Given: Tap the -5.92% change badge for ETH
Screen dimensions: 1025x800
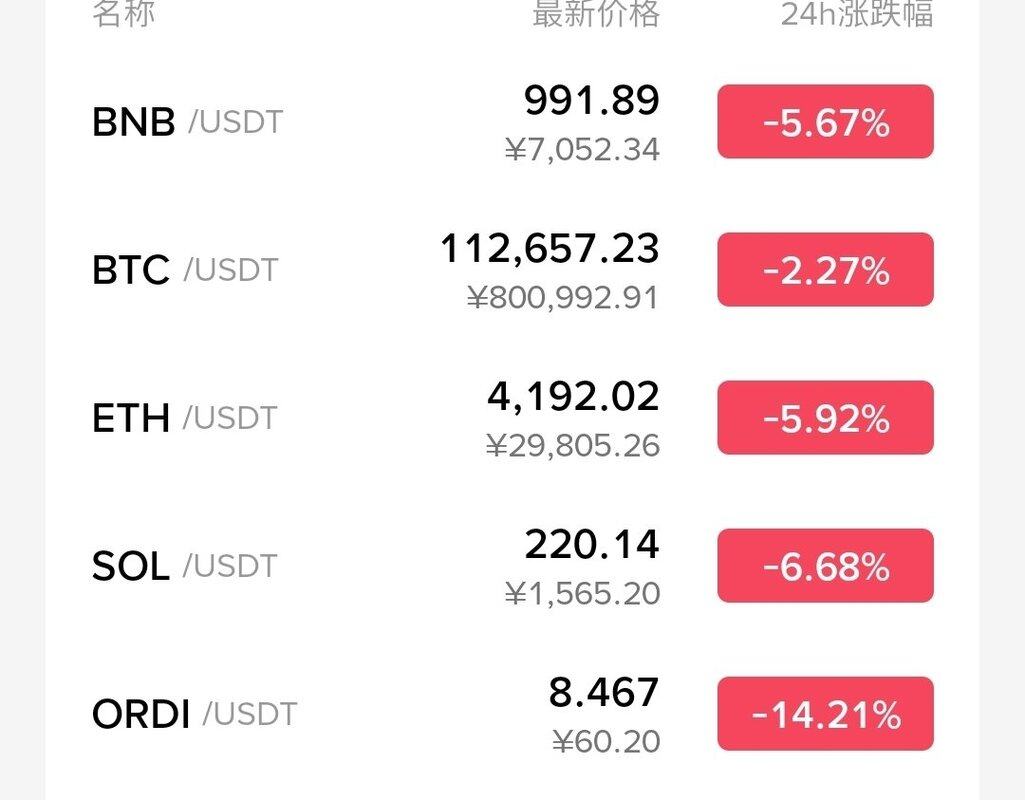Looking at the screenshot, I should [825, 418].
